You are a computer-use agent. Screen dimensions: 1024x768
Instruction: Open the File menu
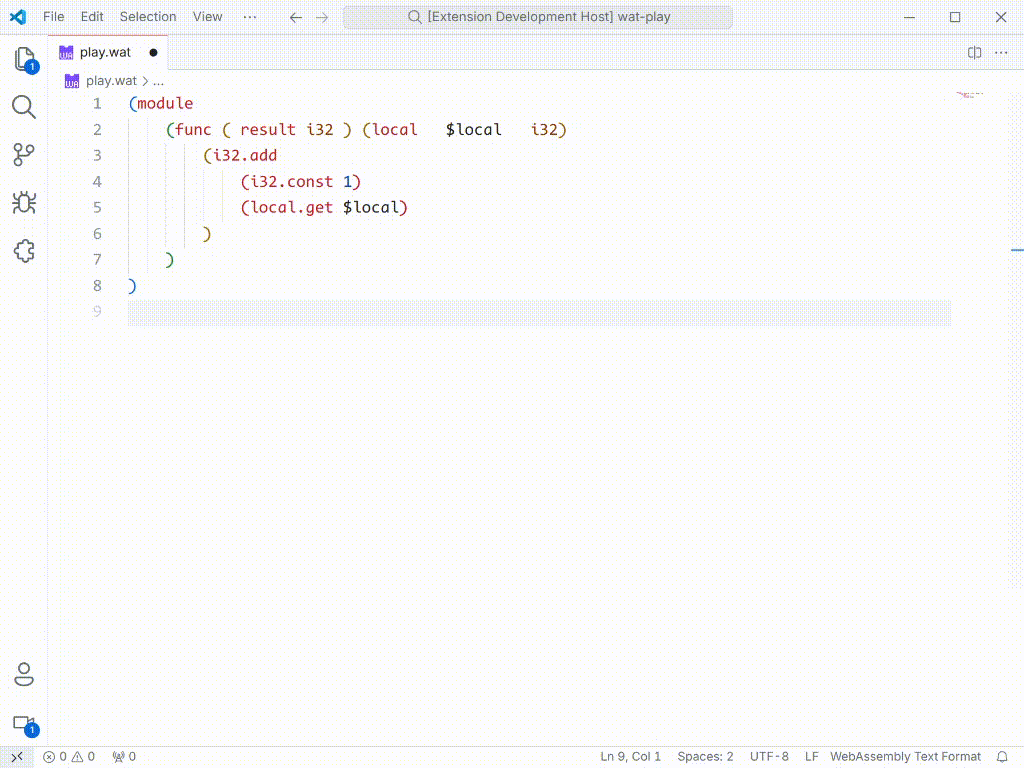[x=53, y=17]
